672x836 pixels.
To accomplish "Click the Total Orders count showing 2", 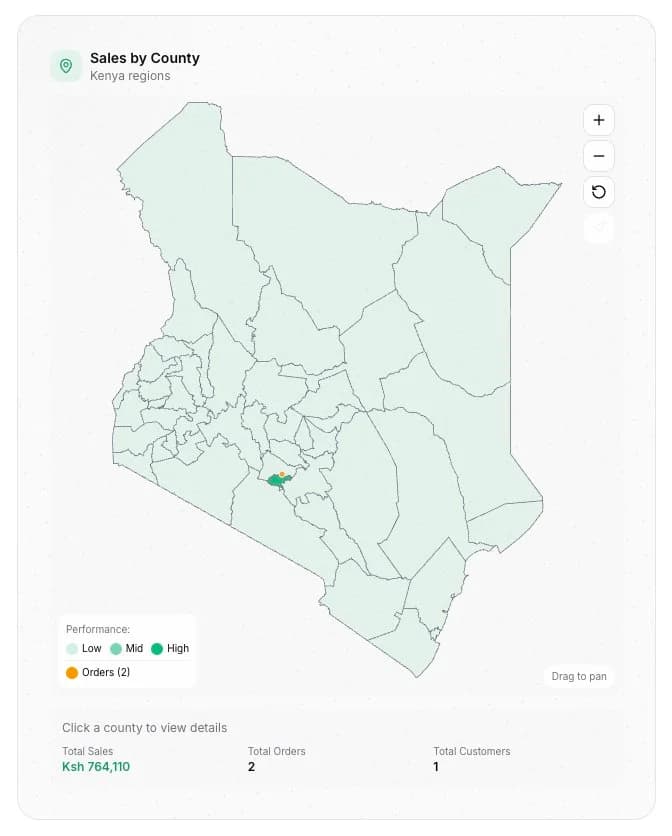I will pos(251,766).
